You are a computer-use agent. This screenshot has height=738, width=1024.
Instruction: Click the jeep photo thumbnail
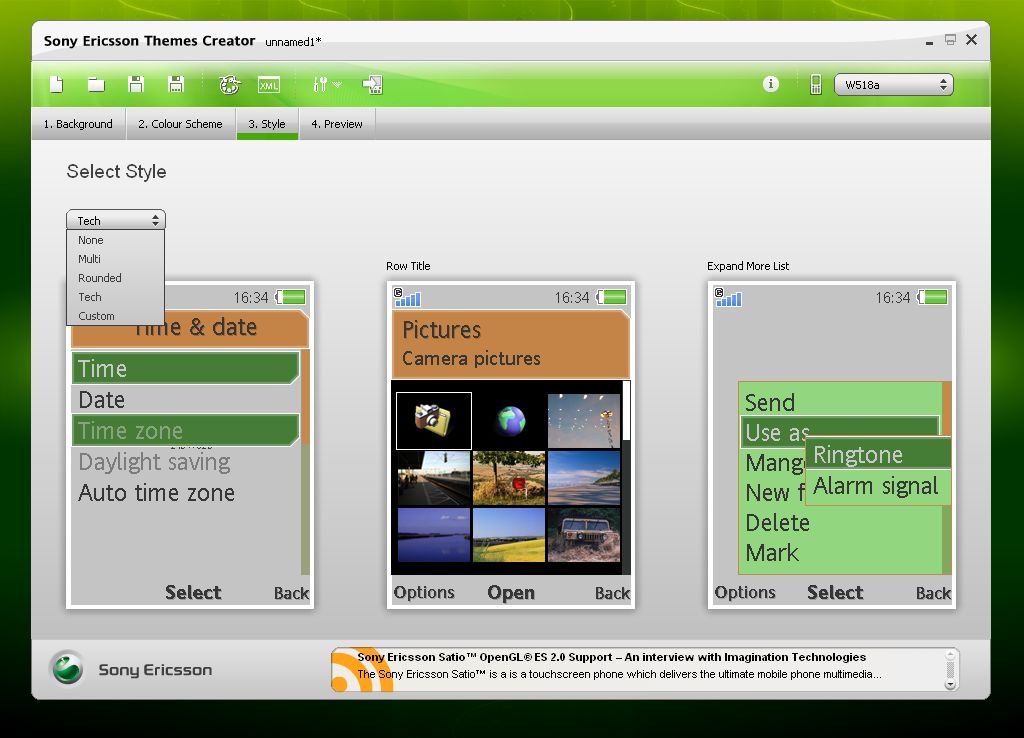584,535
